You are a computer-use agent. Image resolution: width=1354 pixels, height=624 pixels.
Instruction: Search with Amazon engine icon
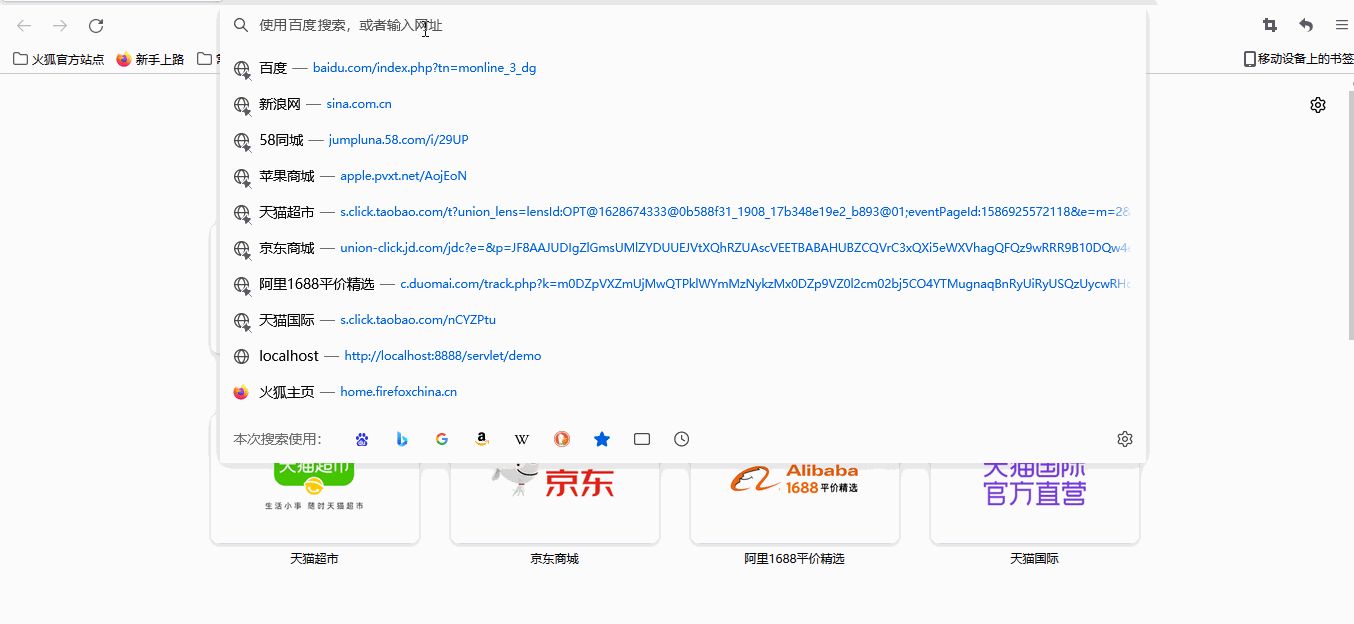click(x=482, y=439)
